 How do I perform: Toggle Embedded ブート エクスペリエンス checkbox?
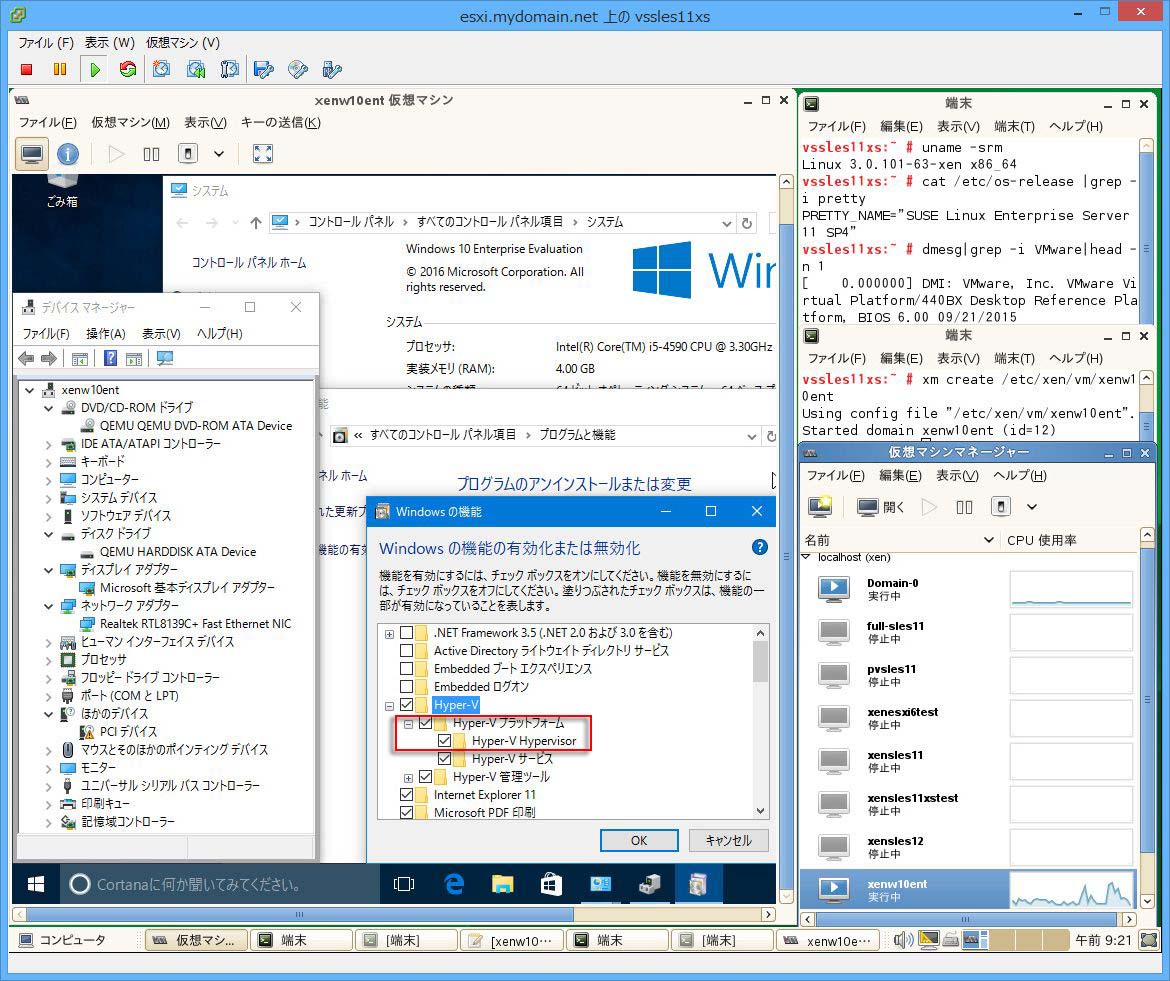click(407, 668)
